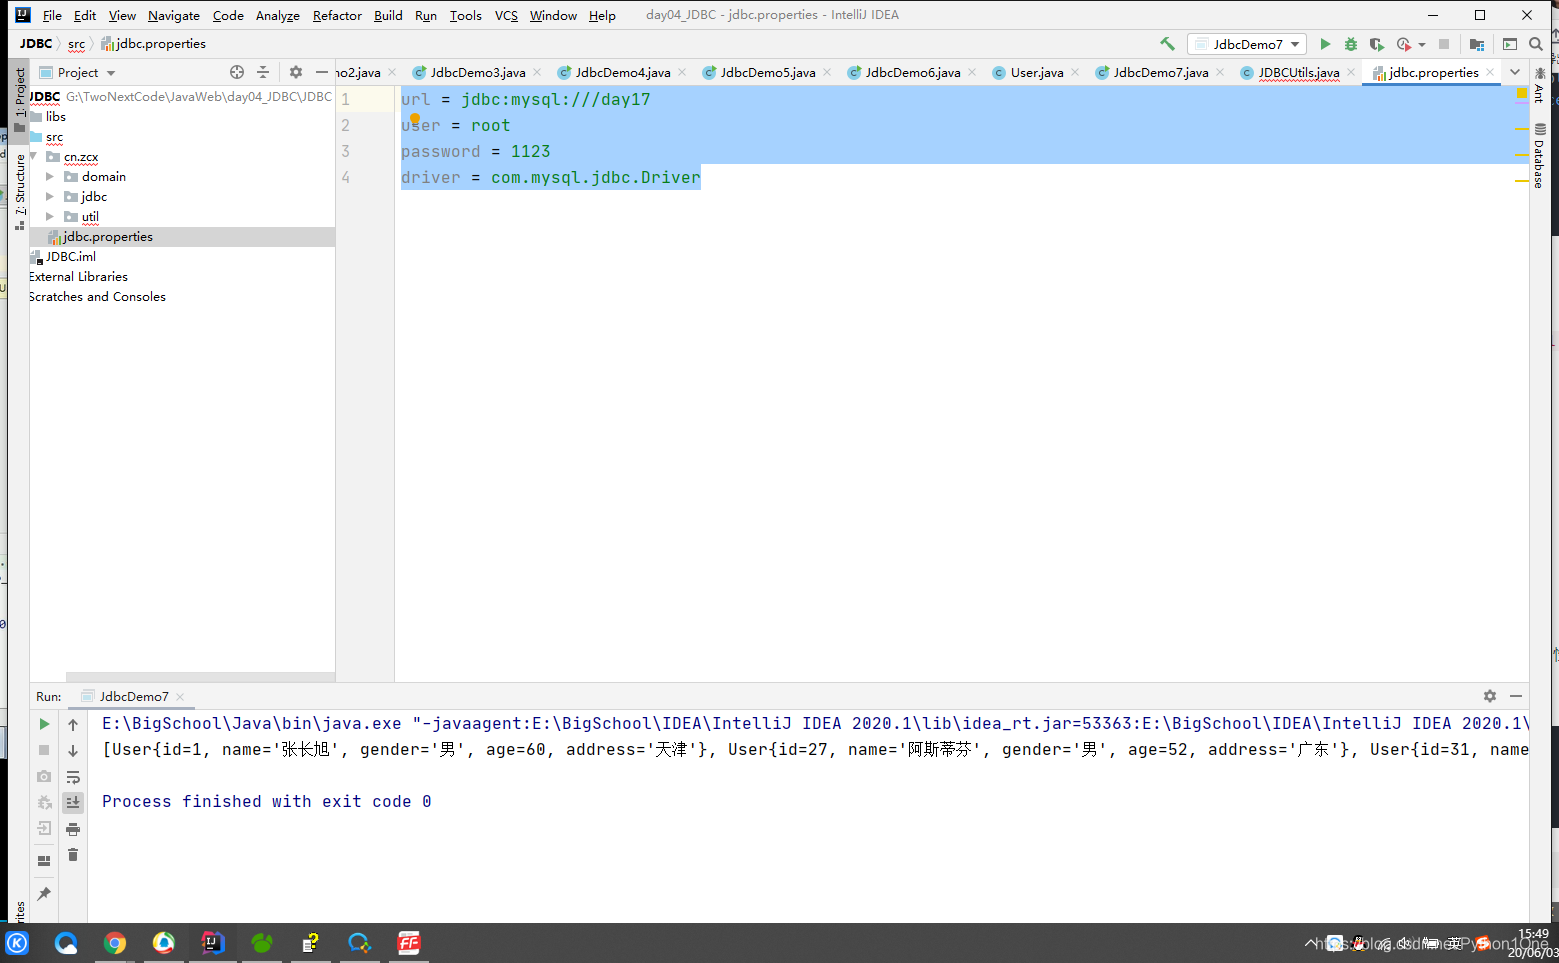Collapse the cn.zcx package
The image size is (1559, 963).
tap(34, 157)
